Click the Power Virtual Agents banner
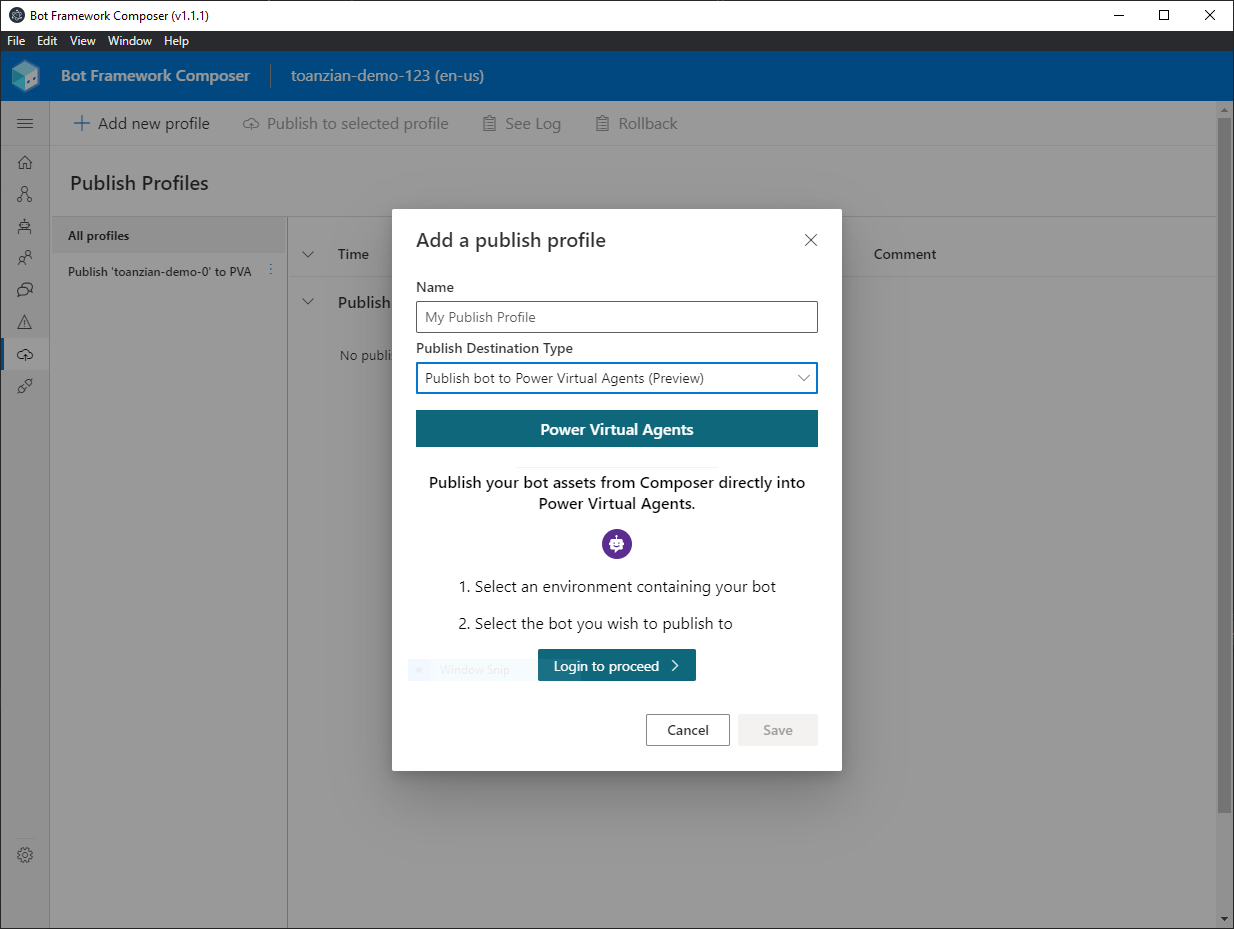Viewport: 1234px width, 929px height. point(617,429)
